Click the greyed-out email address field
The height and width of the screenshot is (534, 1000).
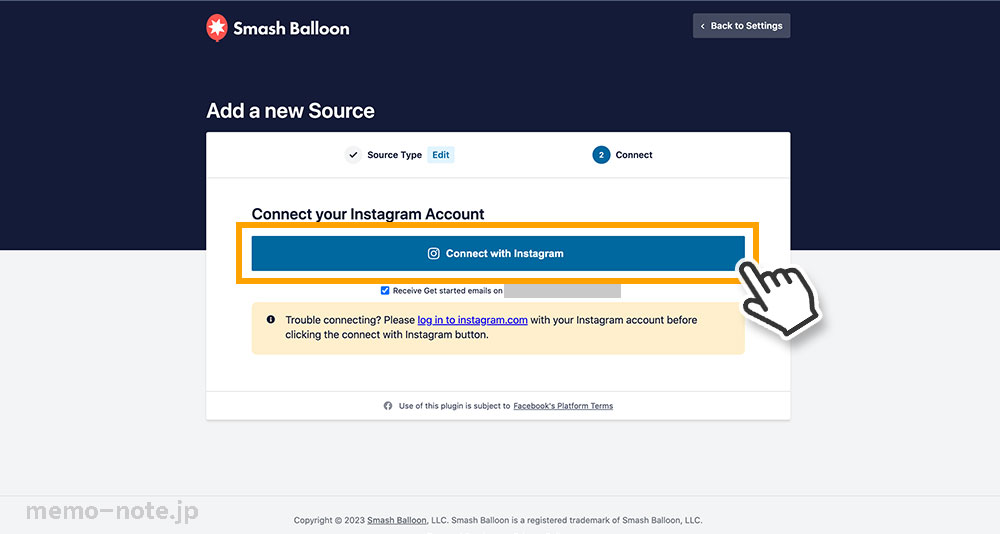tap(562, 291)
